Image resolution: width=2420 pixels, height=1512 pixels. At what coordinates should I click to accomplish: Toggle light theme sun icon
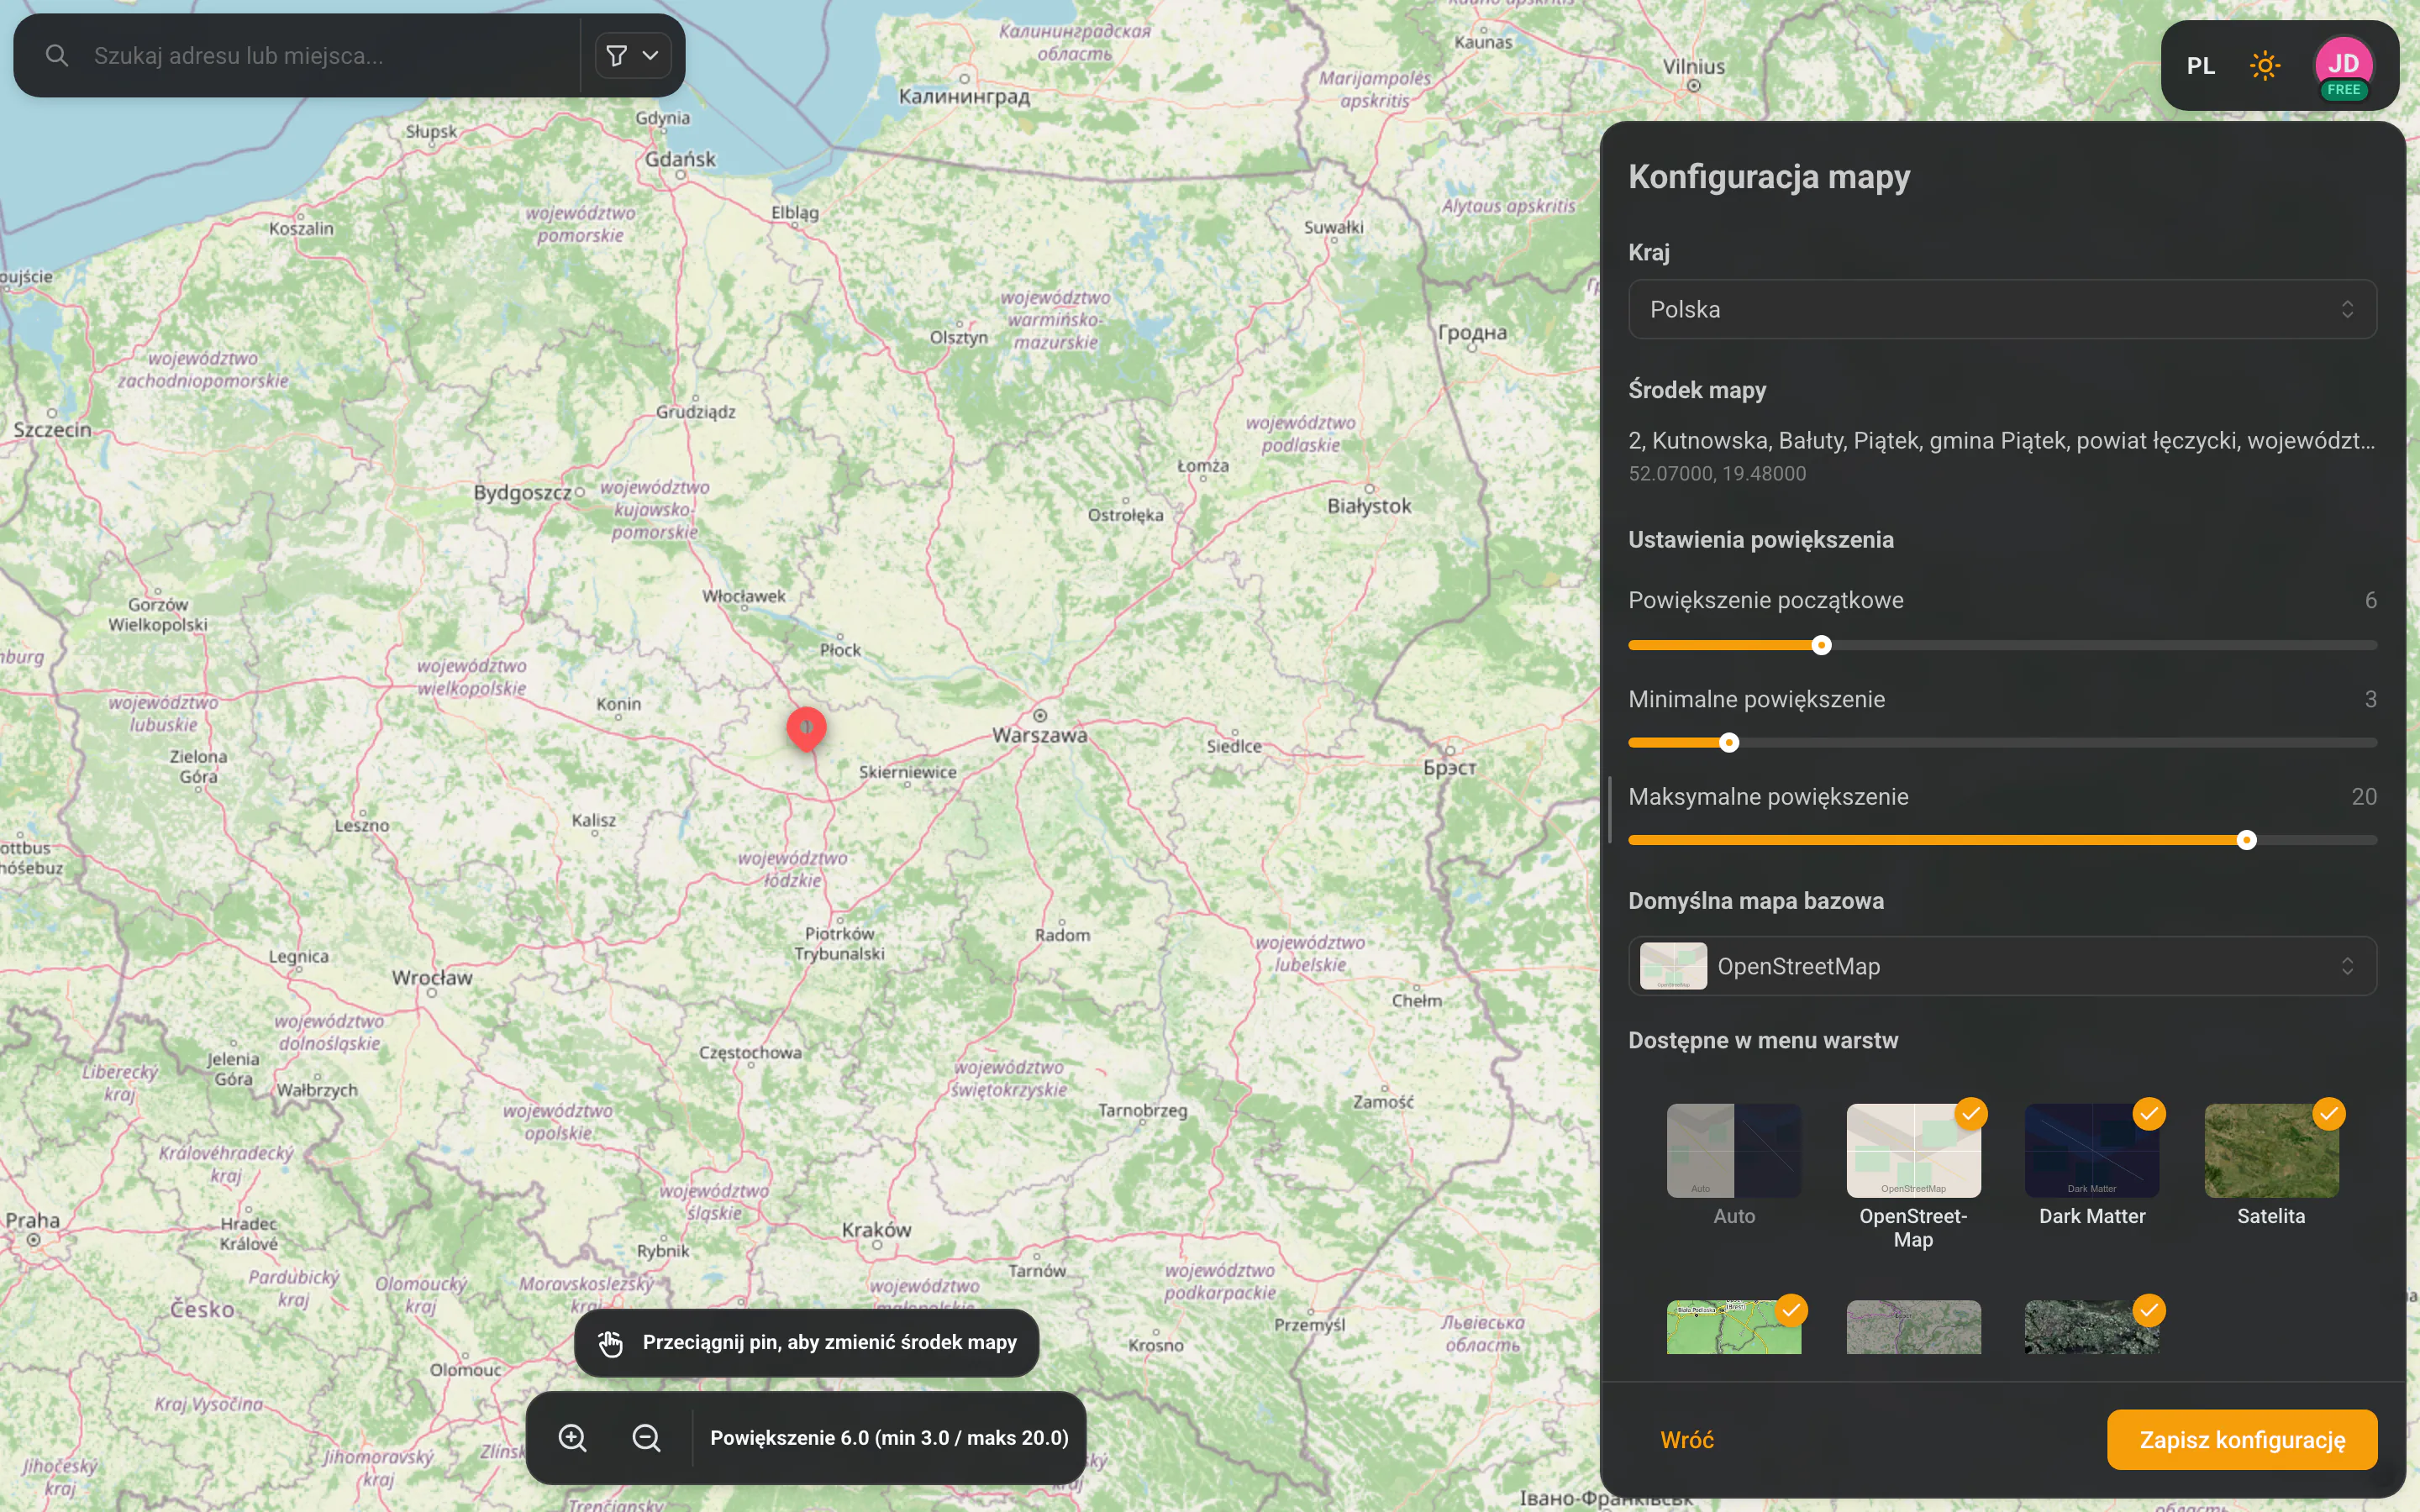point(2264,66)
